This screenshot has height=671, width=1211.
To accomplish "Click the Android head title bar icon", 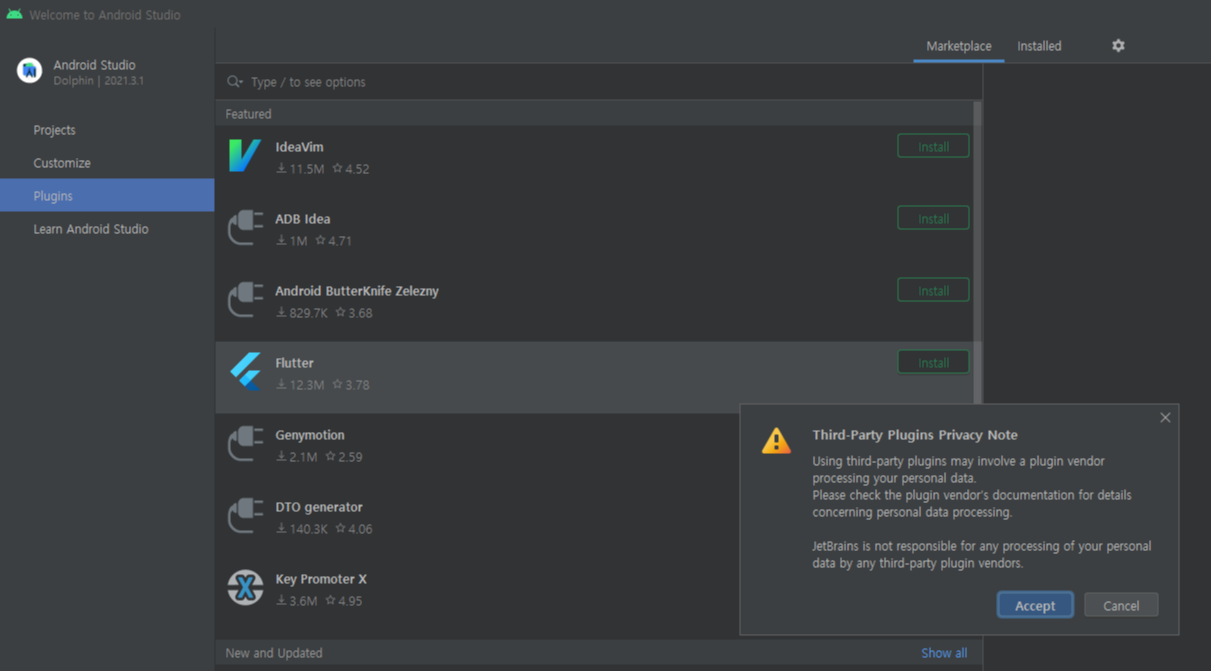I will (14, 14).
